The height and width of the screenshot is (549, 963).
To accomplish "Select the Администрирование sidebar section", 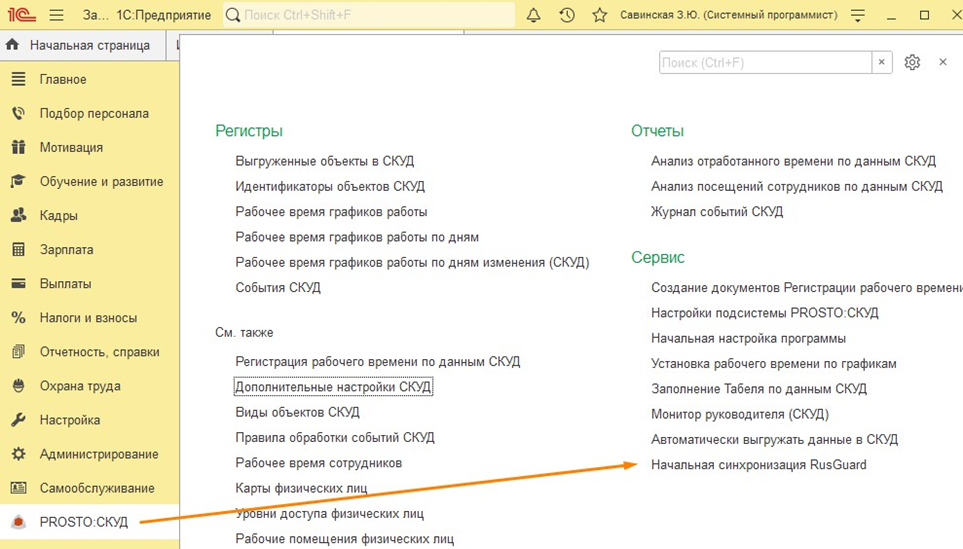I will click(98, 454).
